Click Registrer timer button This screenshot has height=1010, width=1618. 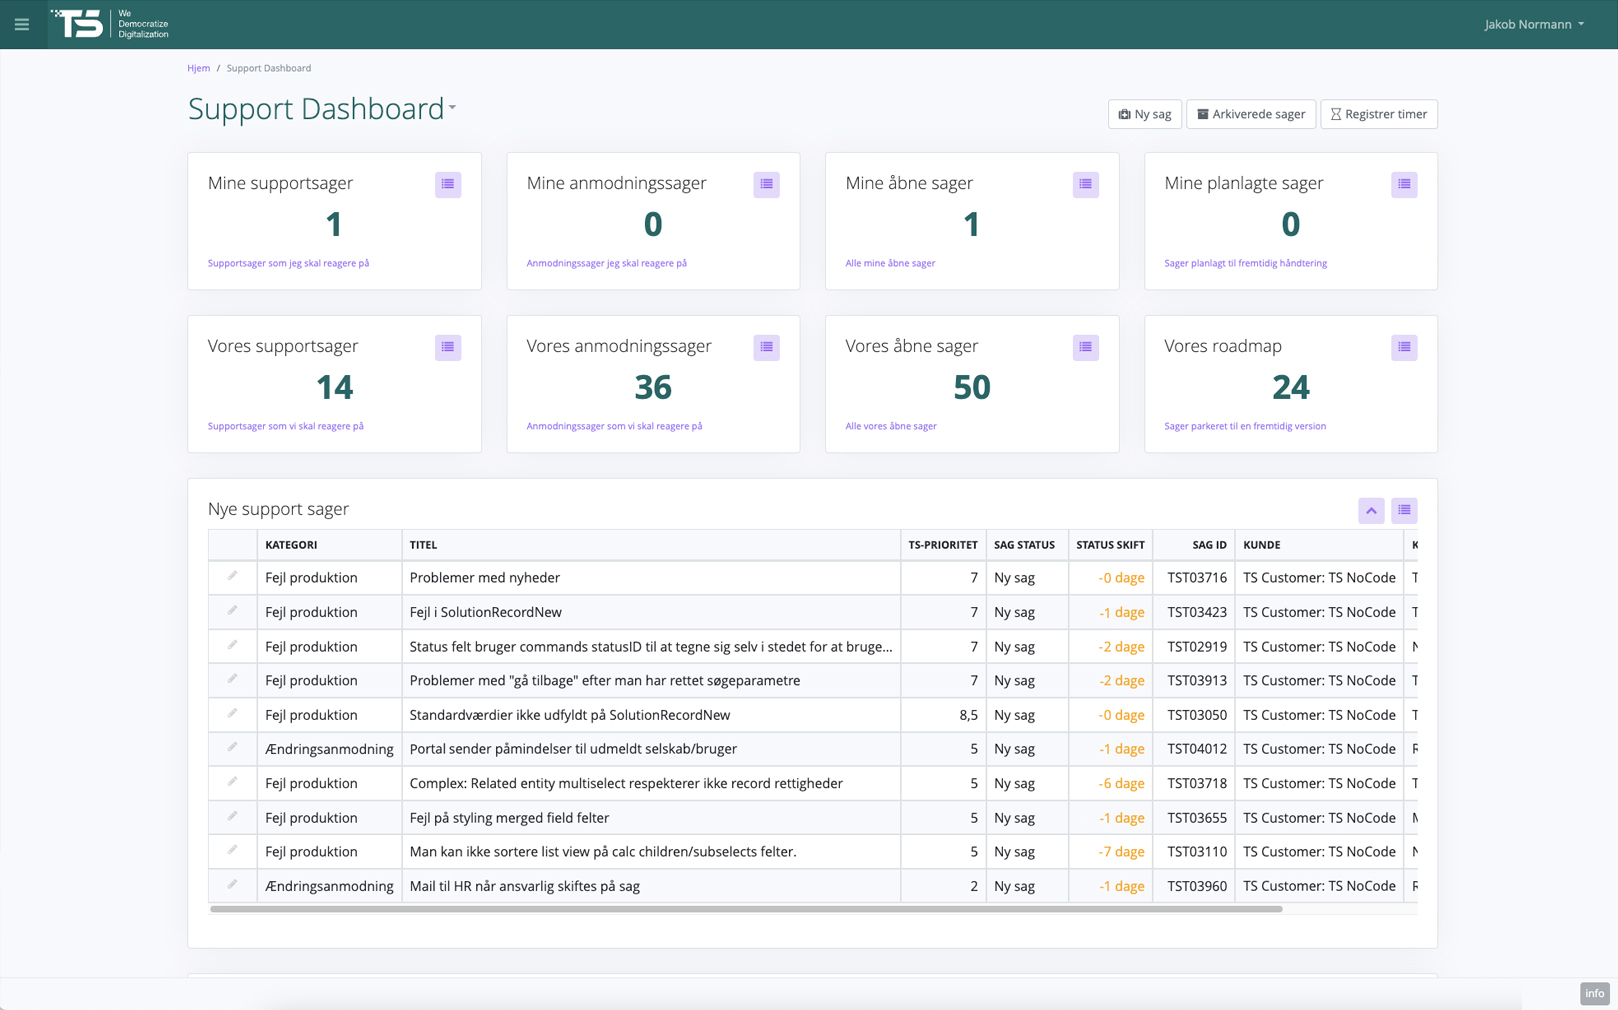pos(1378,114)
